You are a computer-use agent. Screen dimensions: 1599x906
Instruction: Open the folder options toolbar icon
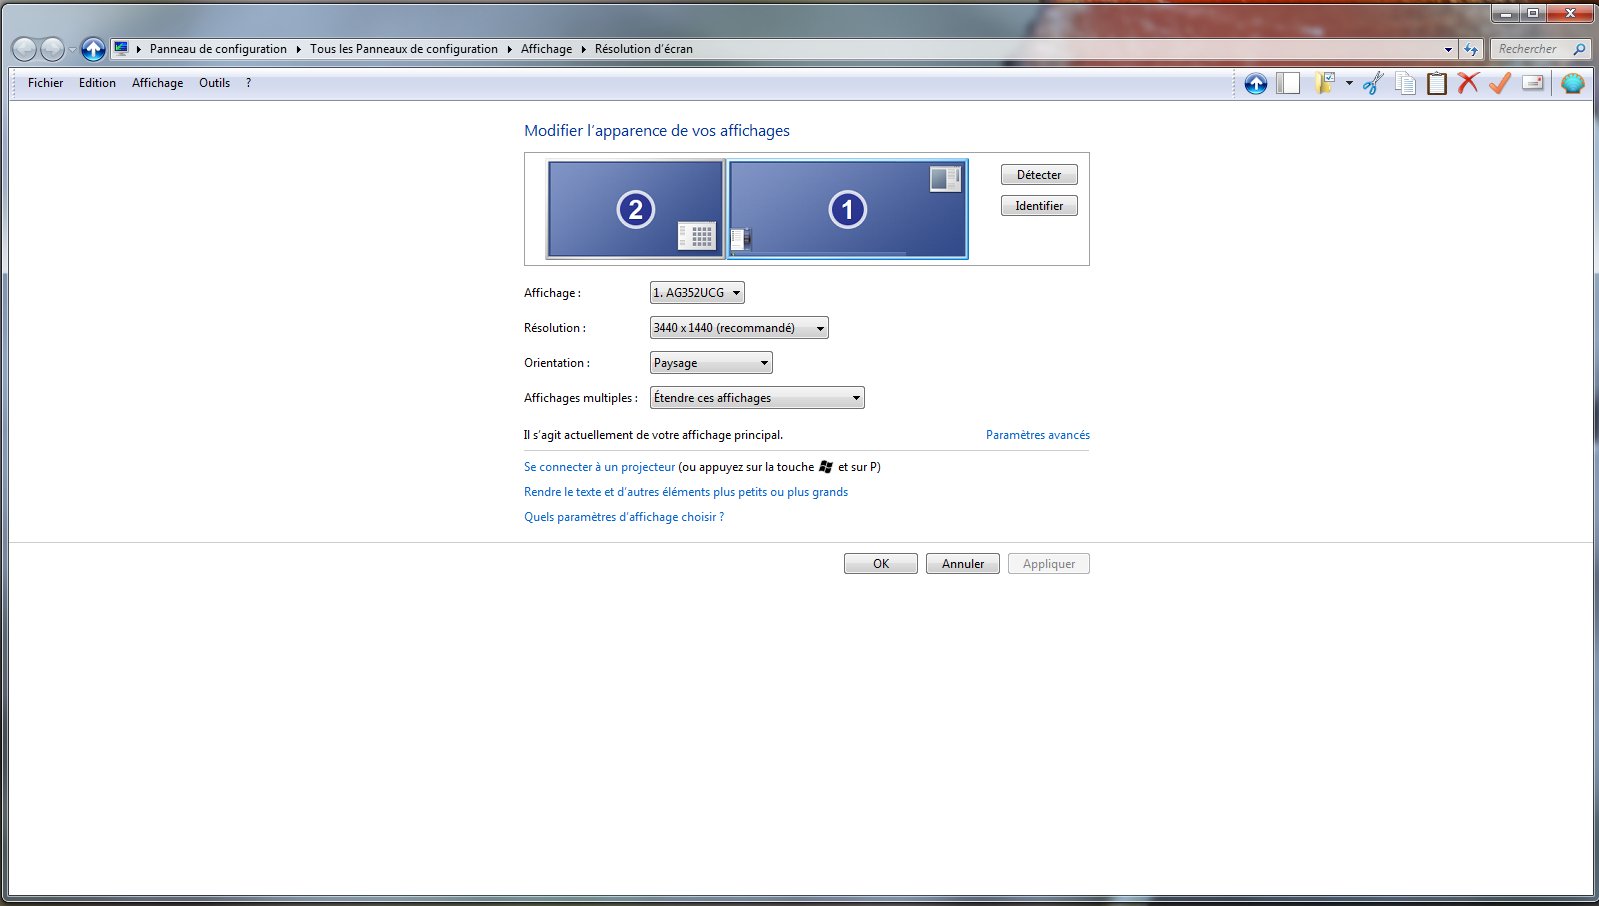(1325, 83)
